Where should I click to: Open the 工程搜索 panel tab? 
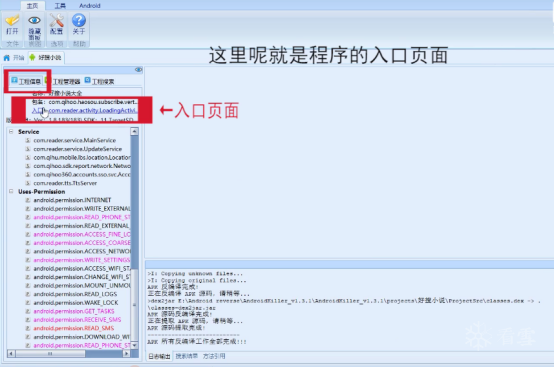coord(100,82)
